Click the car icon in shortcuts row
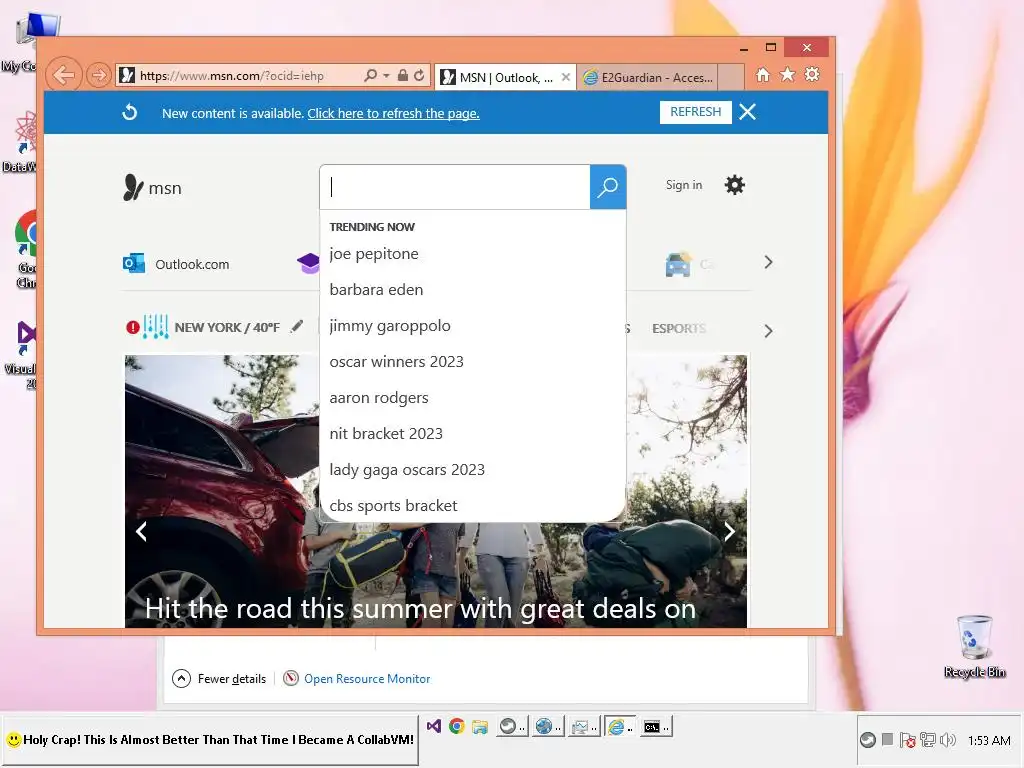The height and width of the screenshot is (768, 1024). 678,264
